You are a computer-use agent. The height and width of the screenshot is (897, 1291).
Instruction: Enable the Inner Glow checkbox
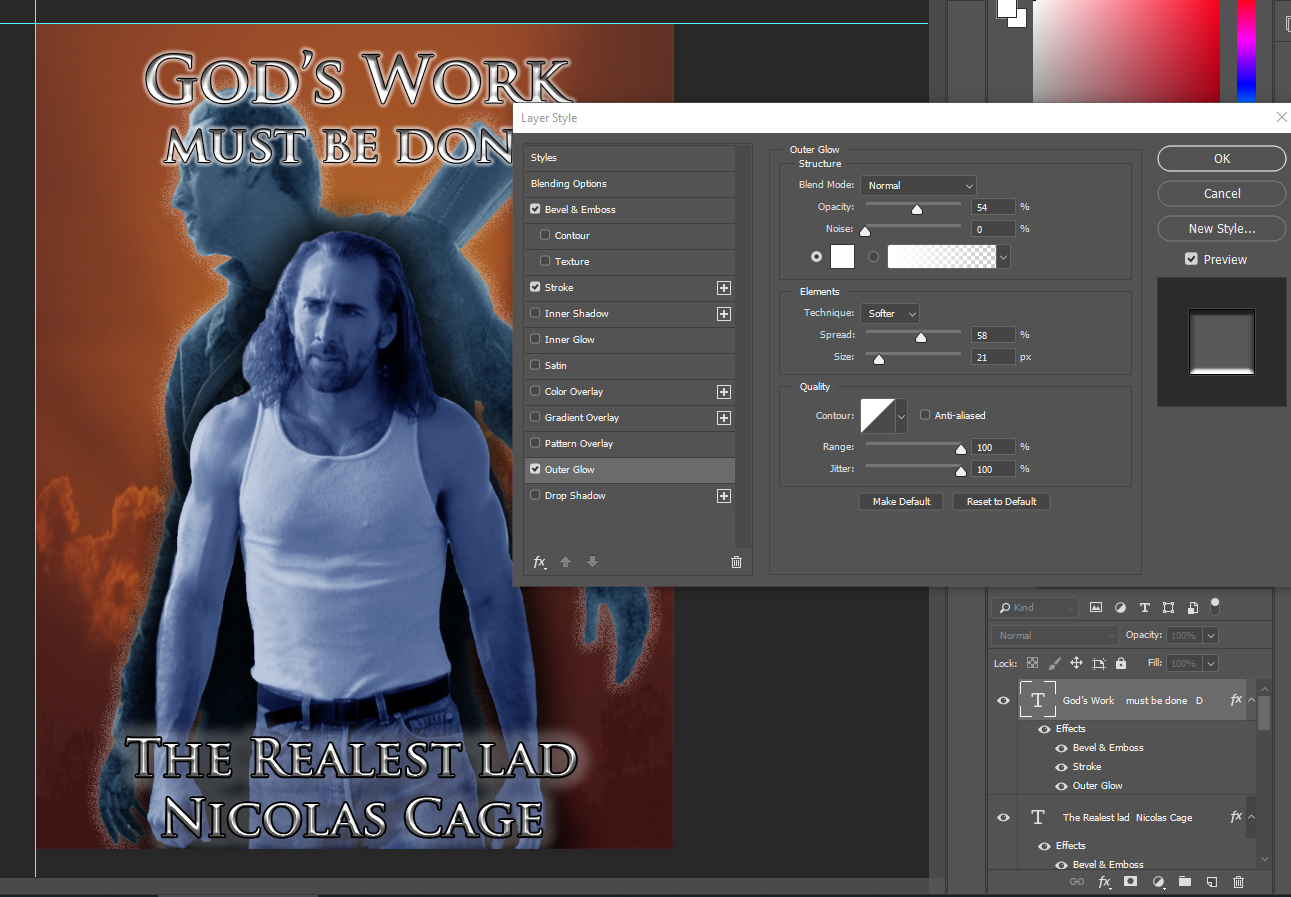536,340
